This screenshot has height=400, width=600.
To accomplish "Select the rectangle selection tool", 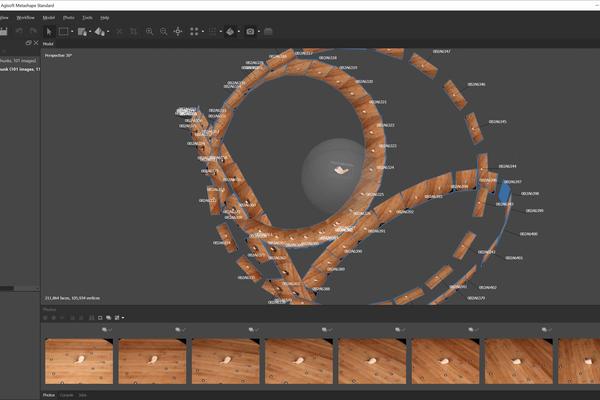I will 64,32.
